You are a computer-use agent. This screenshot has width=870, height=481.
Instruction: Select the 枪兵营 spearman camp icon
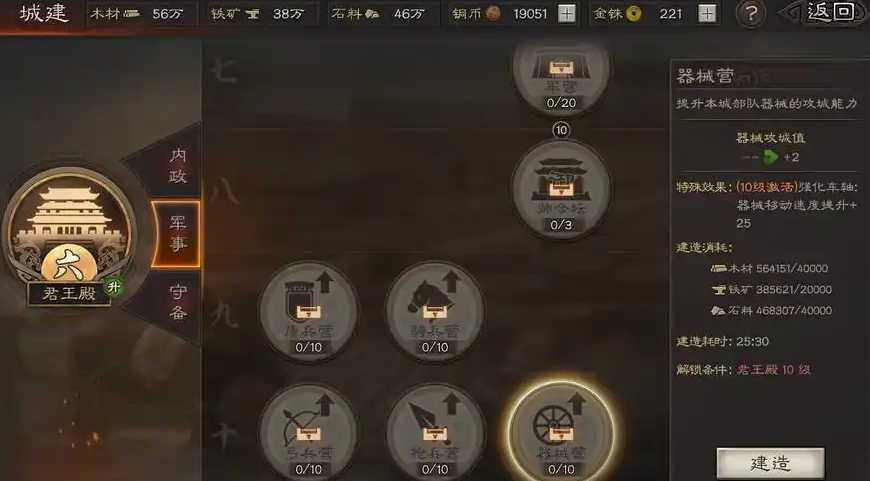click(x=435, y=433)
